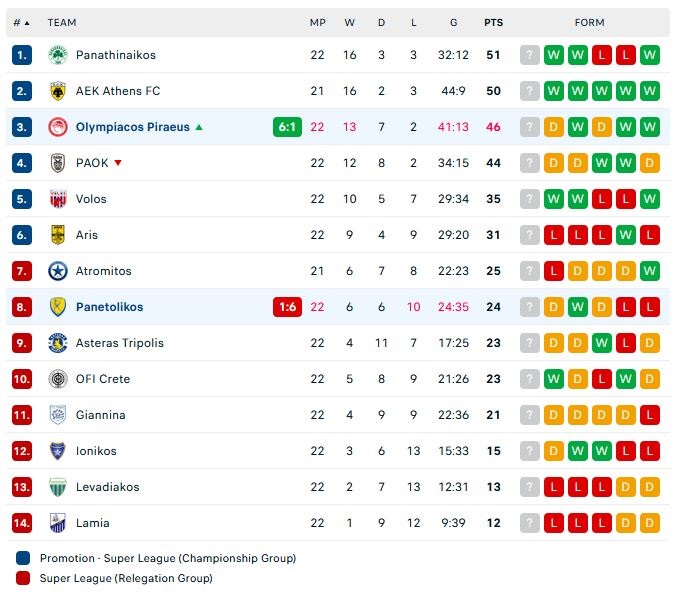Click the 6:1 score badge for Olympiacos
The height and width of the screenshot is (599, 676).
coord(287,127)
